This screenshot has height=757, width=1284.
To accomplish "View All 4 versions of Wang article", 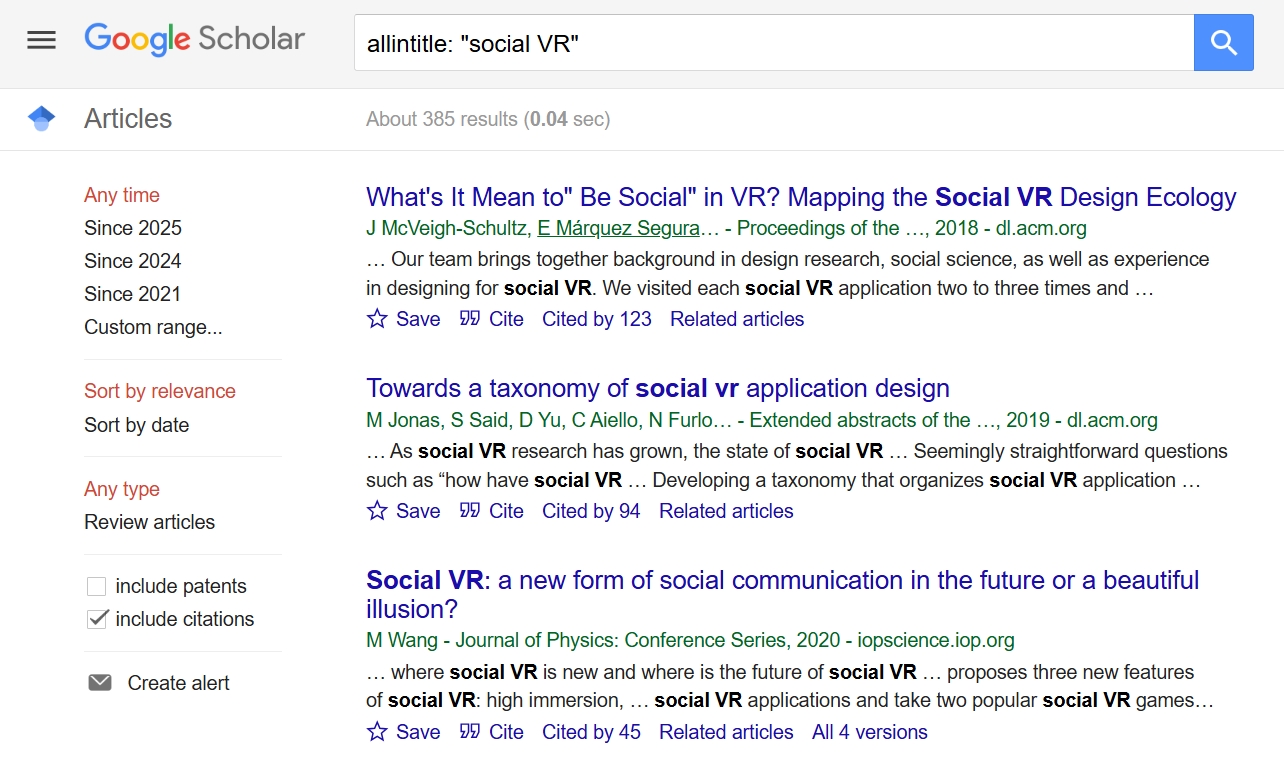I will (x=869, y=732).
